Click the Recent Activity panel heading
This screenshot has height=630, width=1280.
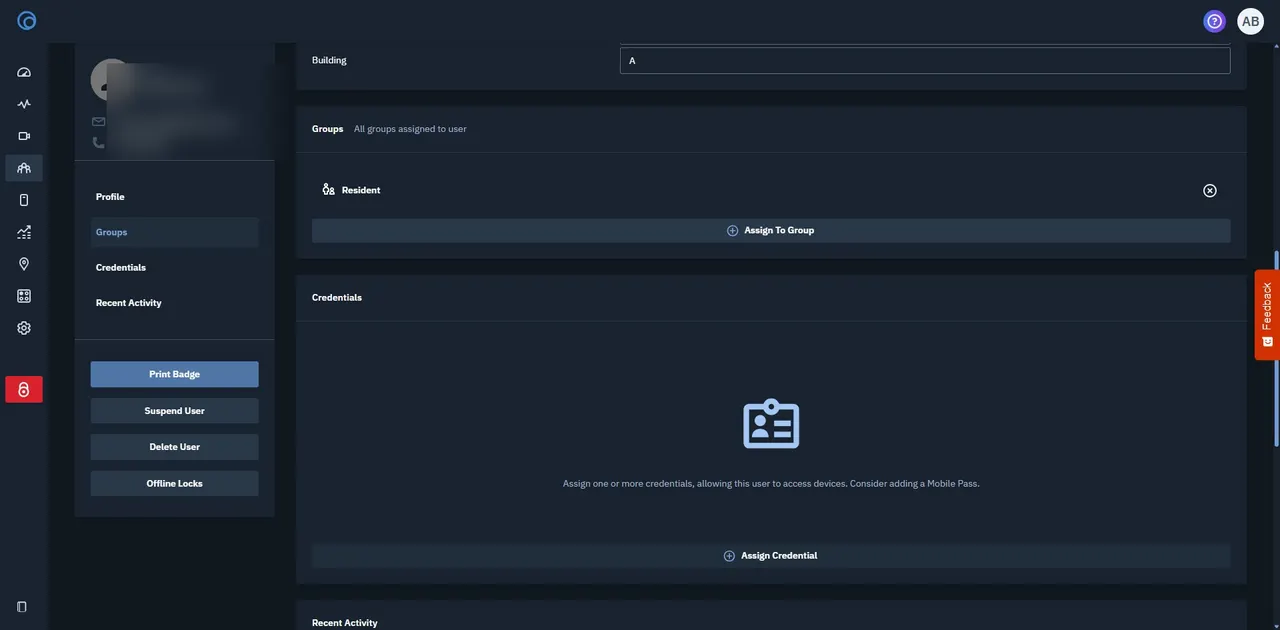tap(345, 623)
